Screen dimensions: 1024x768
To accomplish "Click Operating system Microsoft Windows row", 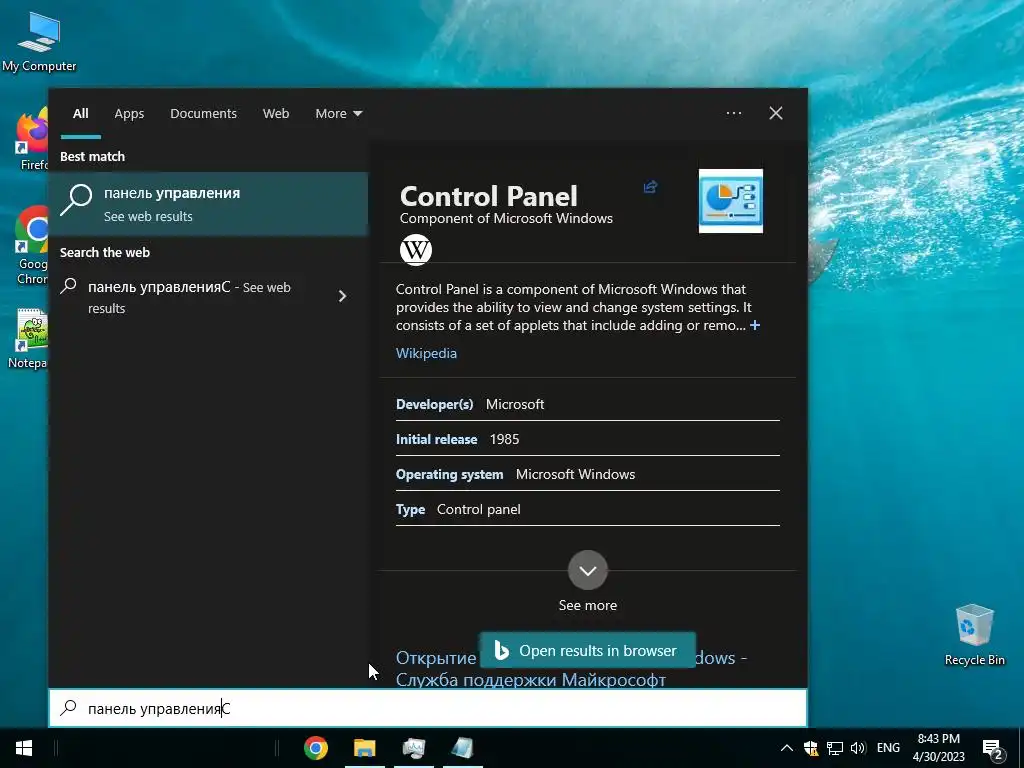I will pos(588,475).
